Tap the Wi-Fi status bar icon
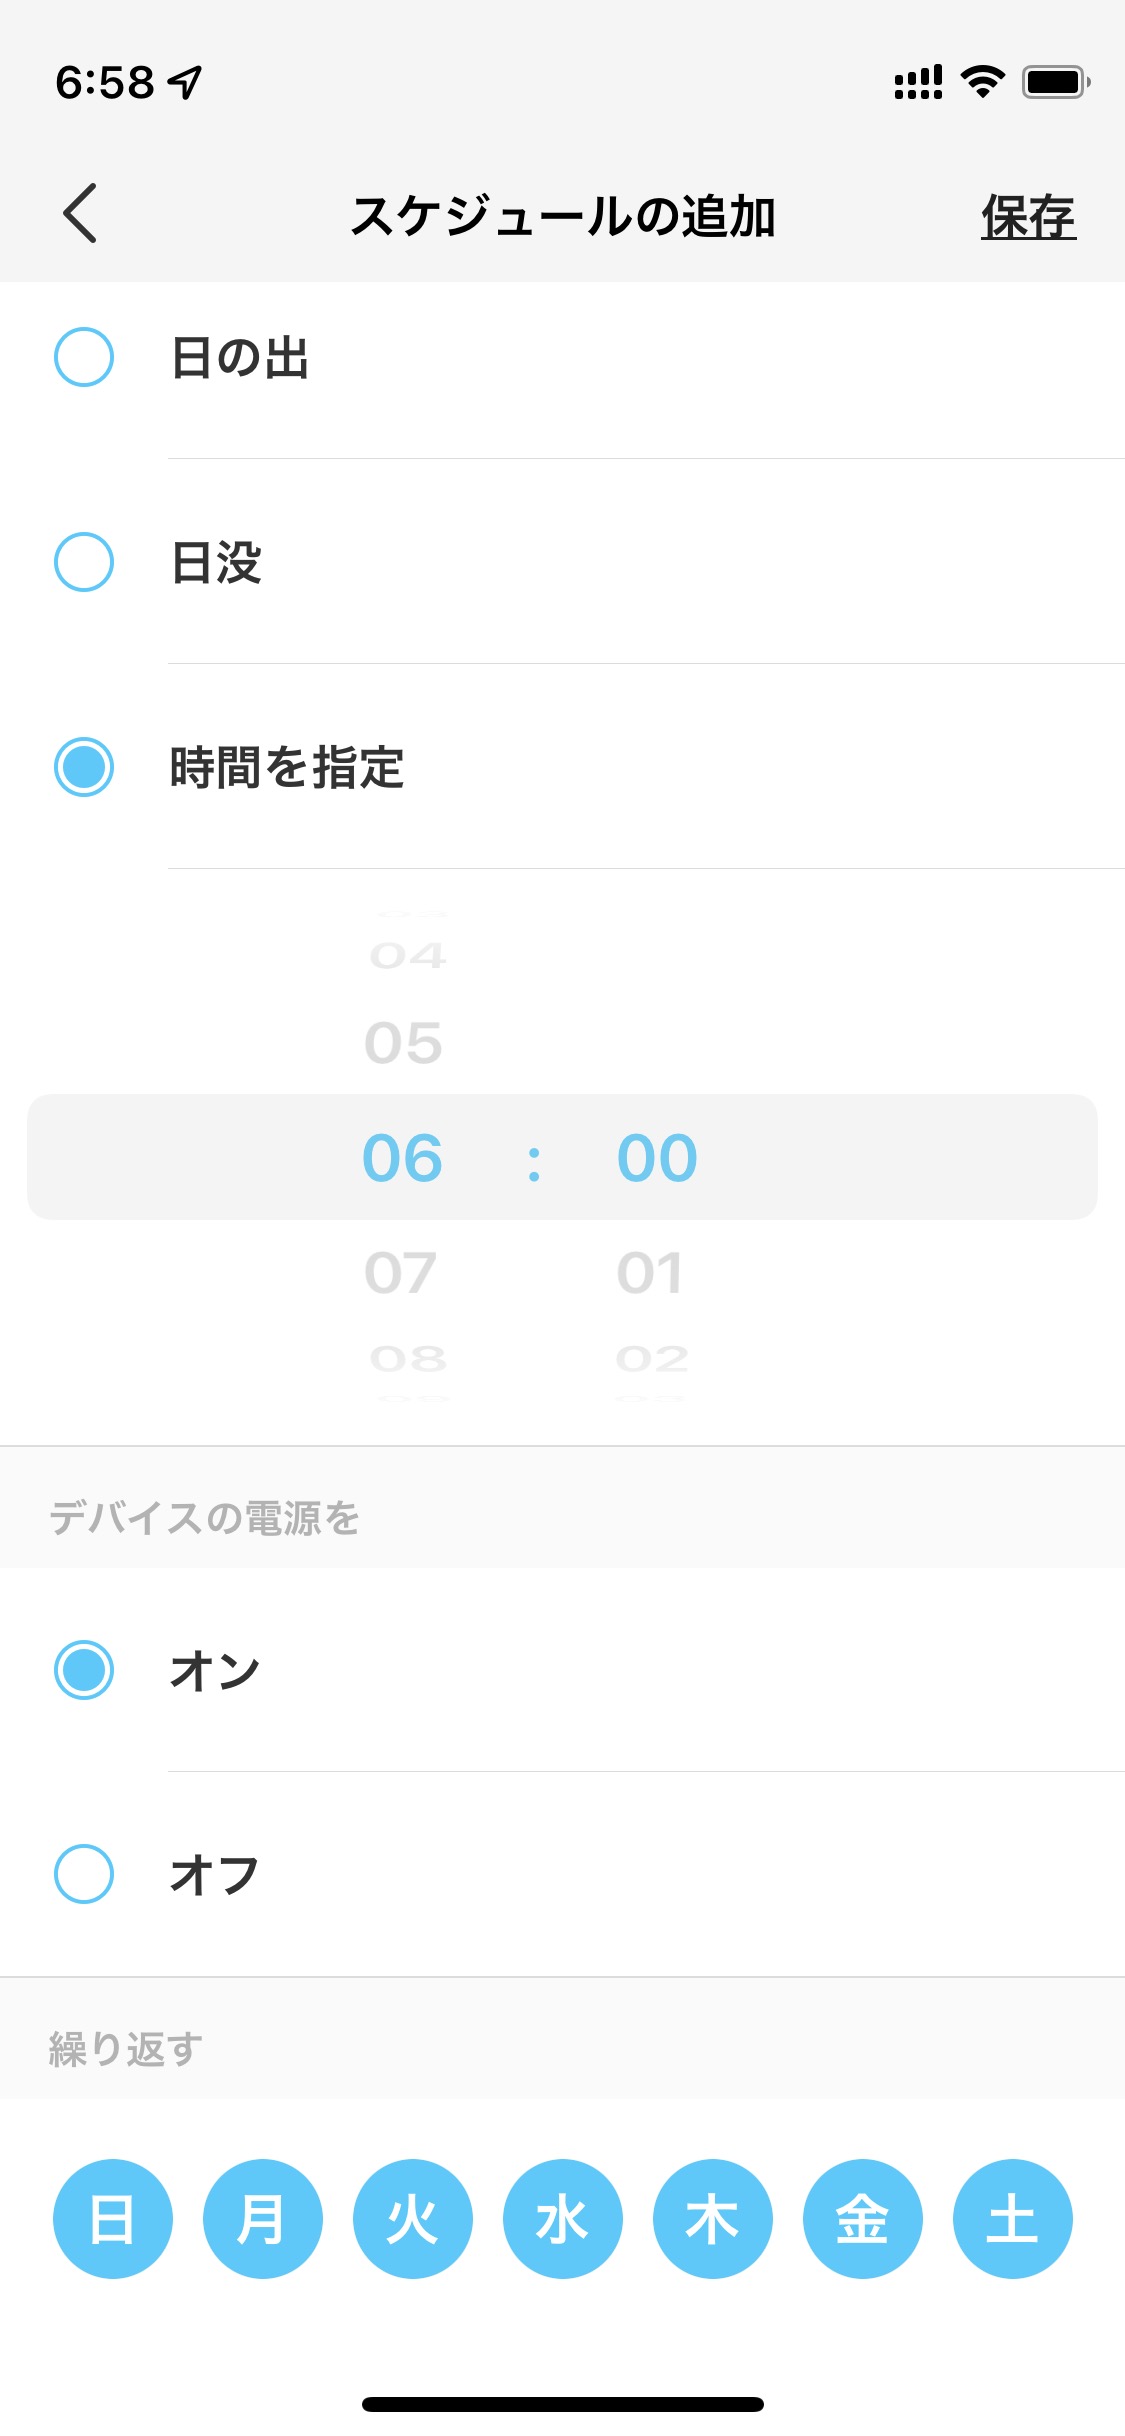 983,82
